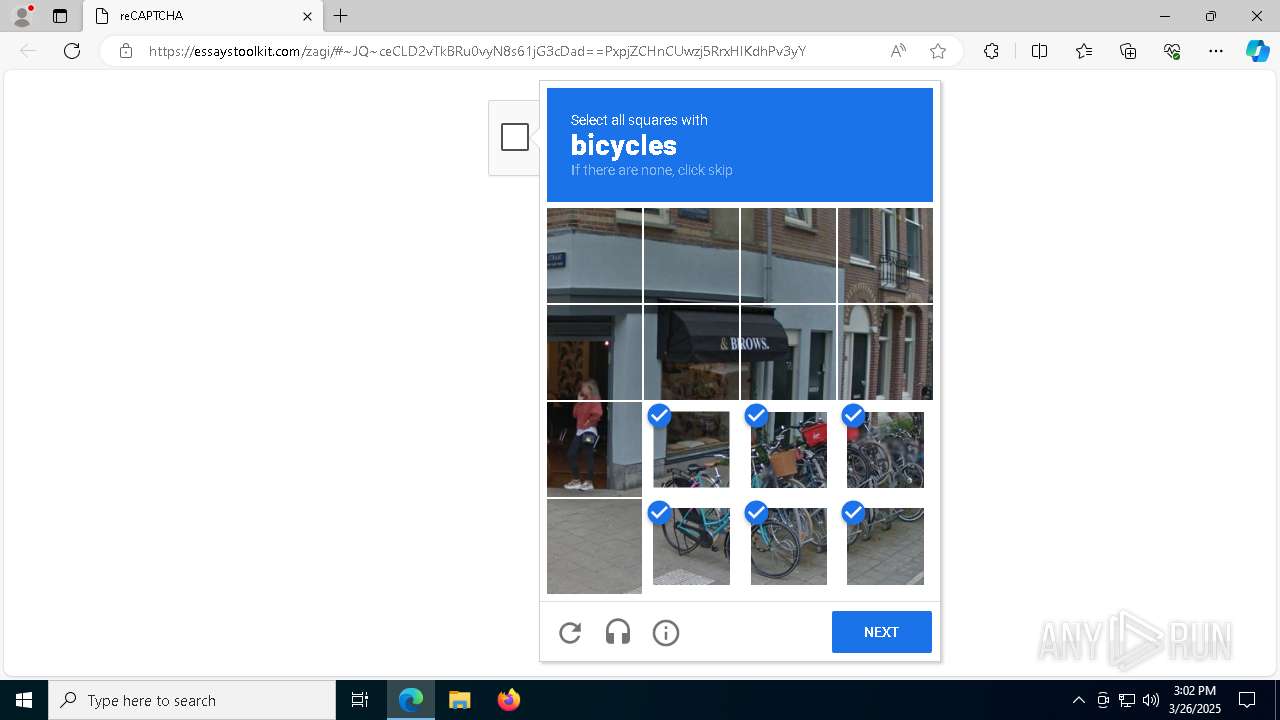Open Collections panel
Image resolution: width=1280 pixels, height=720 pixels.
[1128, 51]
